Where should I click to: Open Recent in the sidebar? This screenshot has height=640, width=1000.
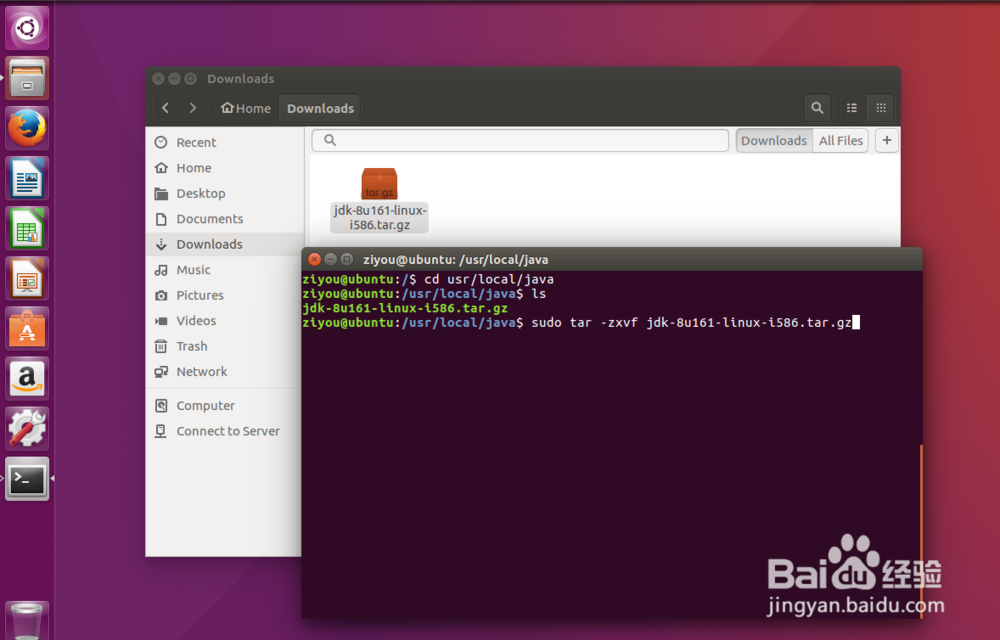(224, 142)
